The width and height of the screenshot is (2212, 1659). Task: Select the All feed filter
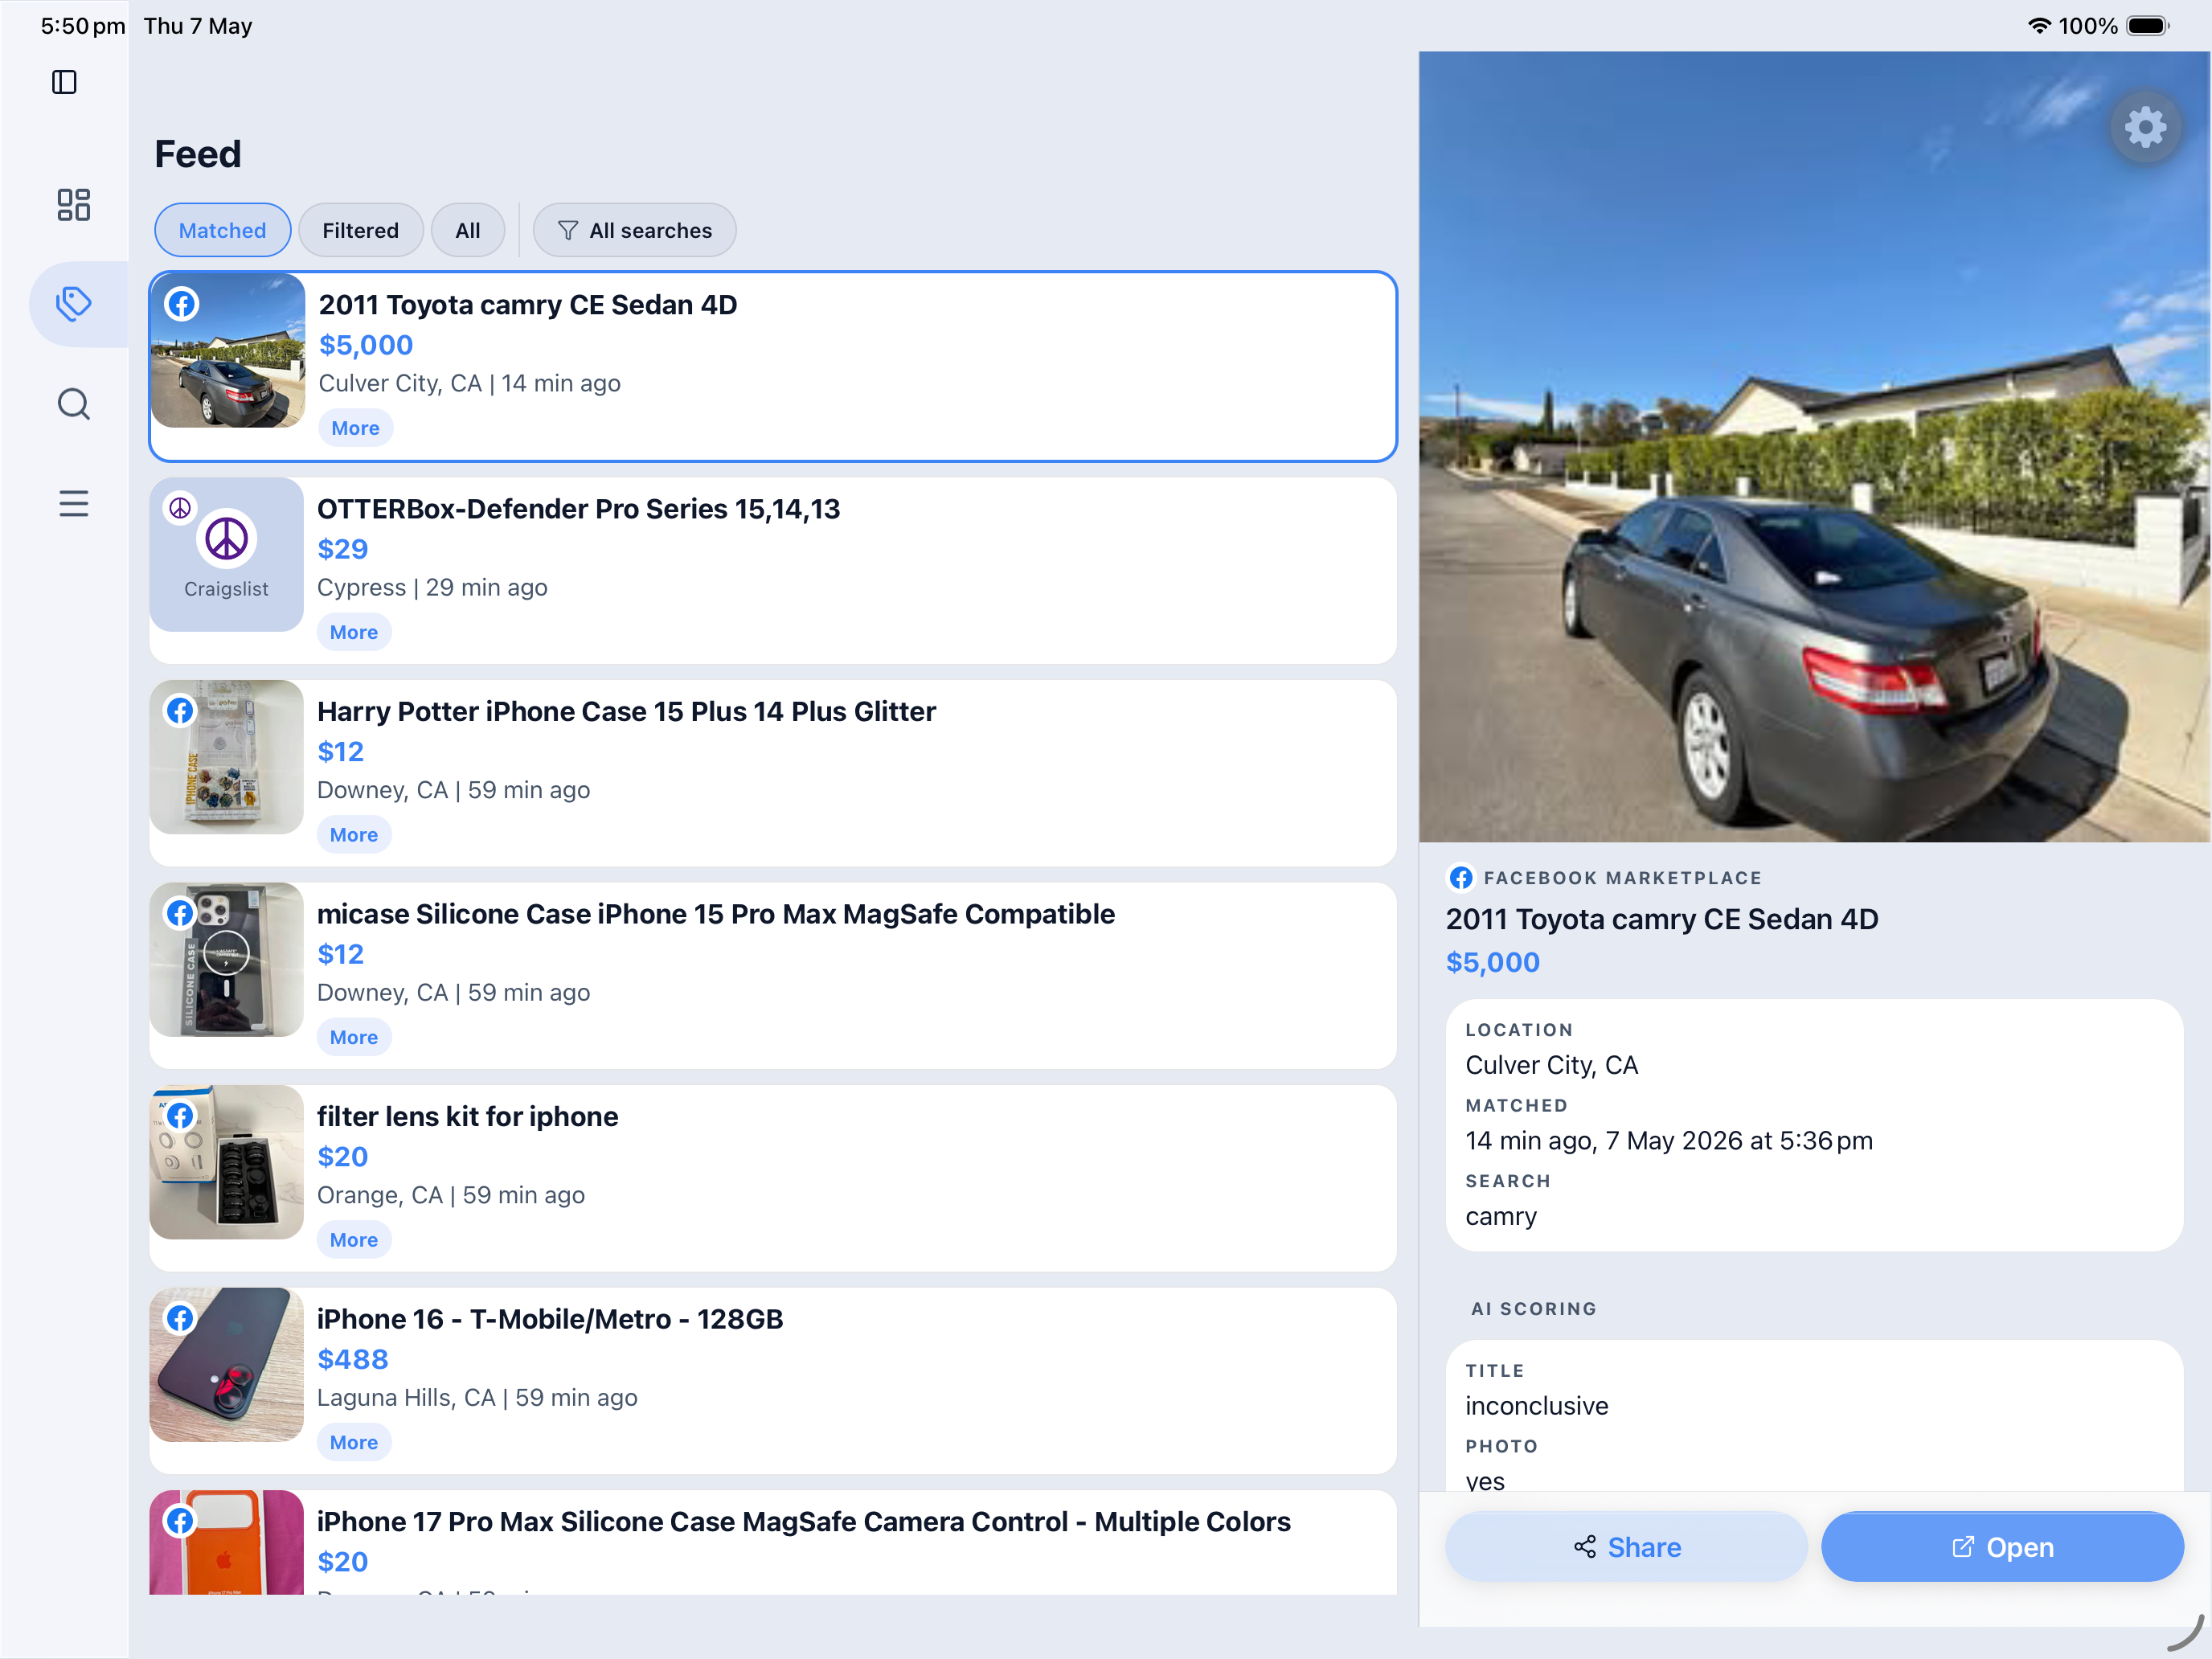pos(468,230)
